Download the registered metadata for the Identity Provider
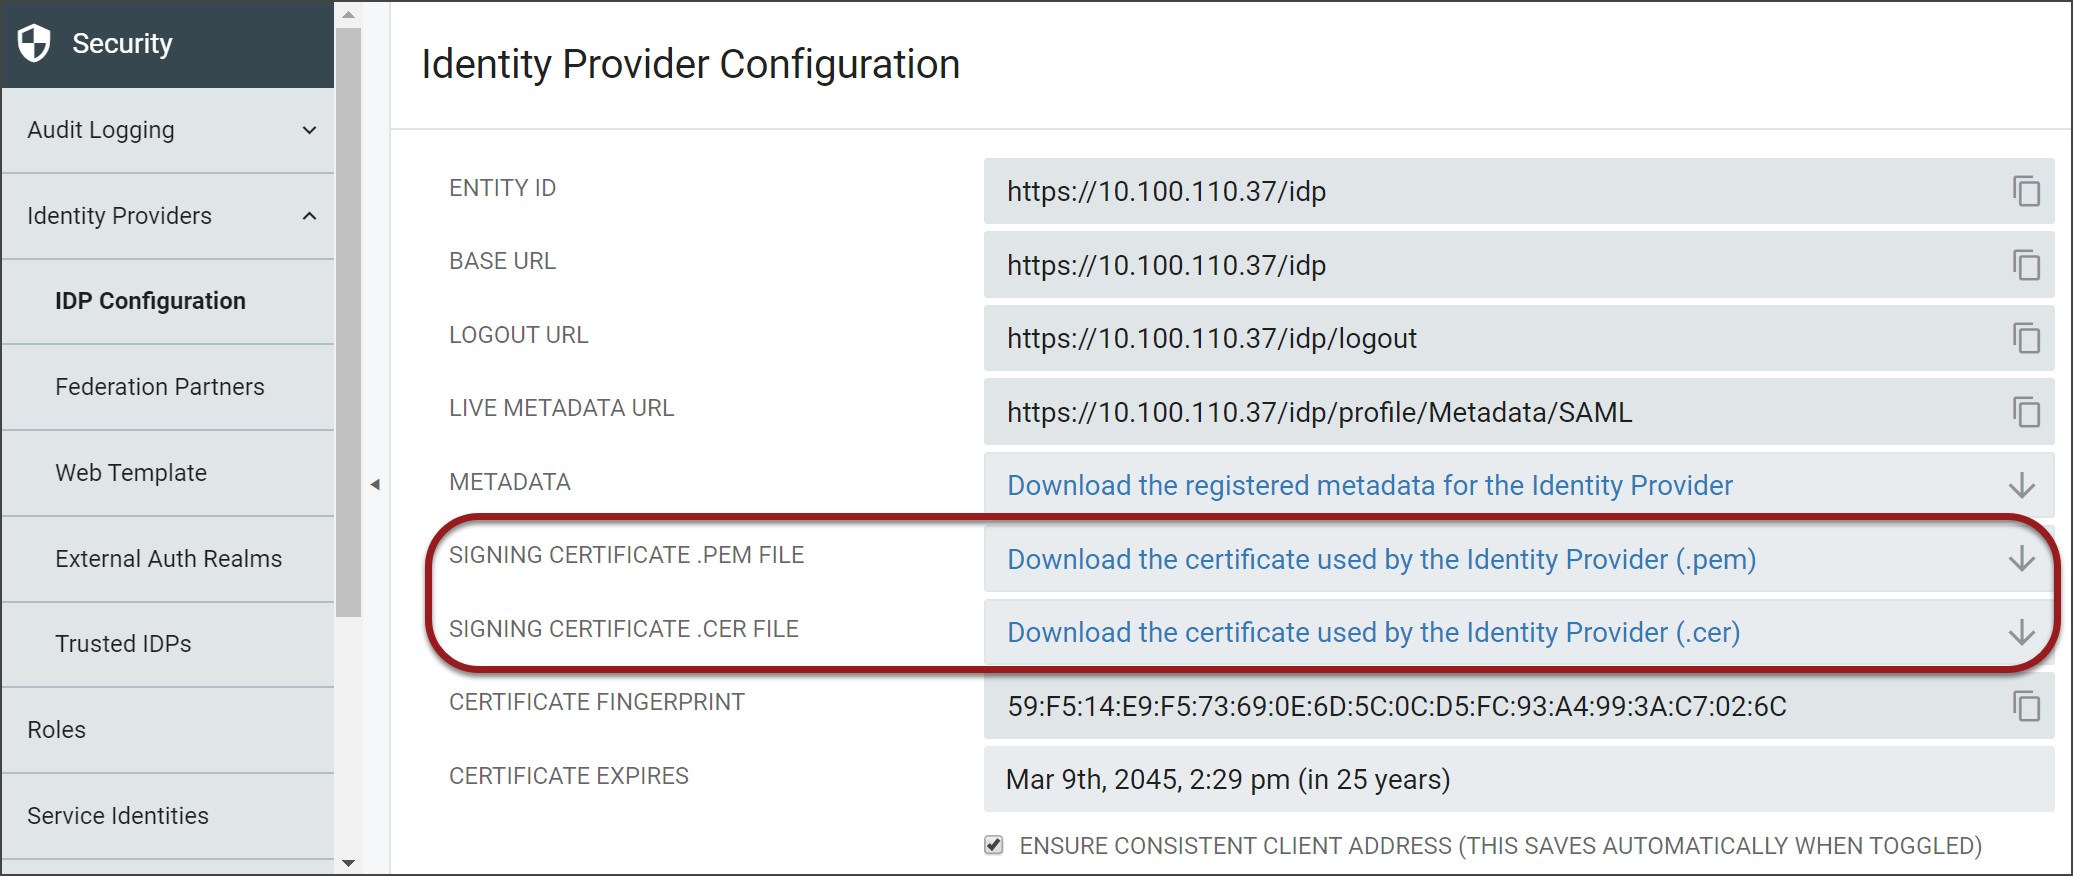This screenshot has width=2073, height=876. pyautogui.click(x=1370, y=485)
